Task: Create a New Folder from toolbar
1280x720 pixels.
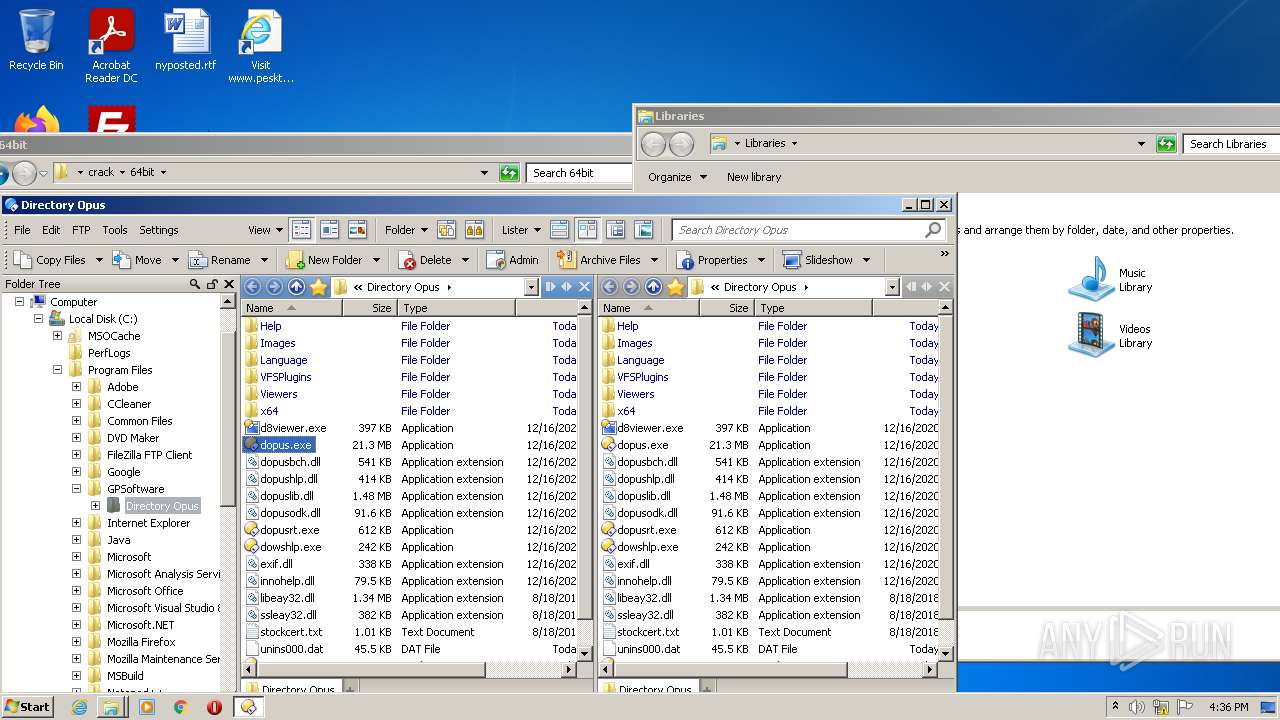Action: 325,260
